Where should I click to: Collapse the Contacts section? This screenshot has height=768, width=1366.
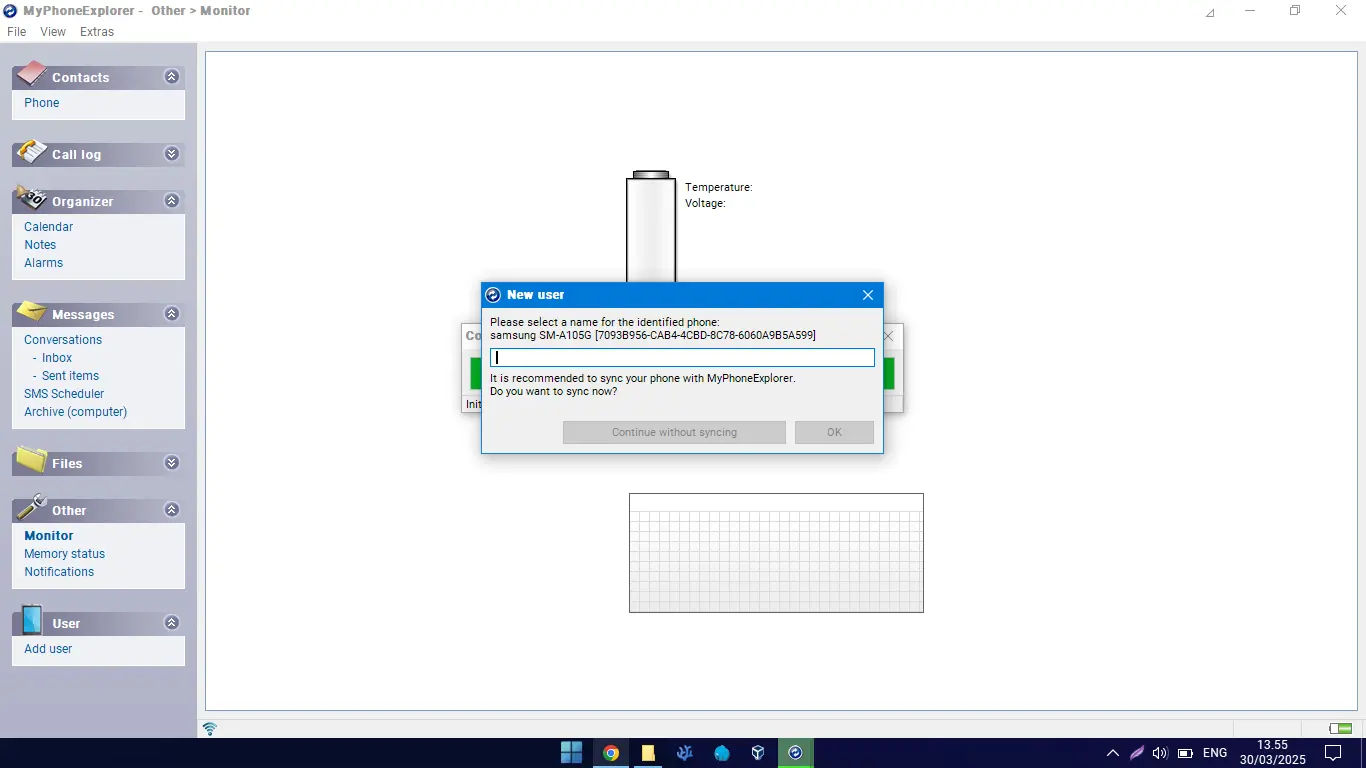pyautogui.click(x=171, y=77)
